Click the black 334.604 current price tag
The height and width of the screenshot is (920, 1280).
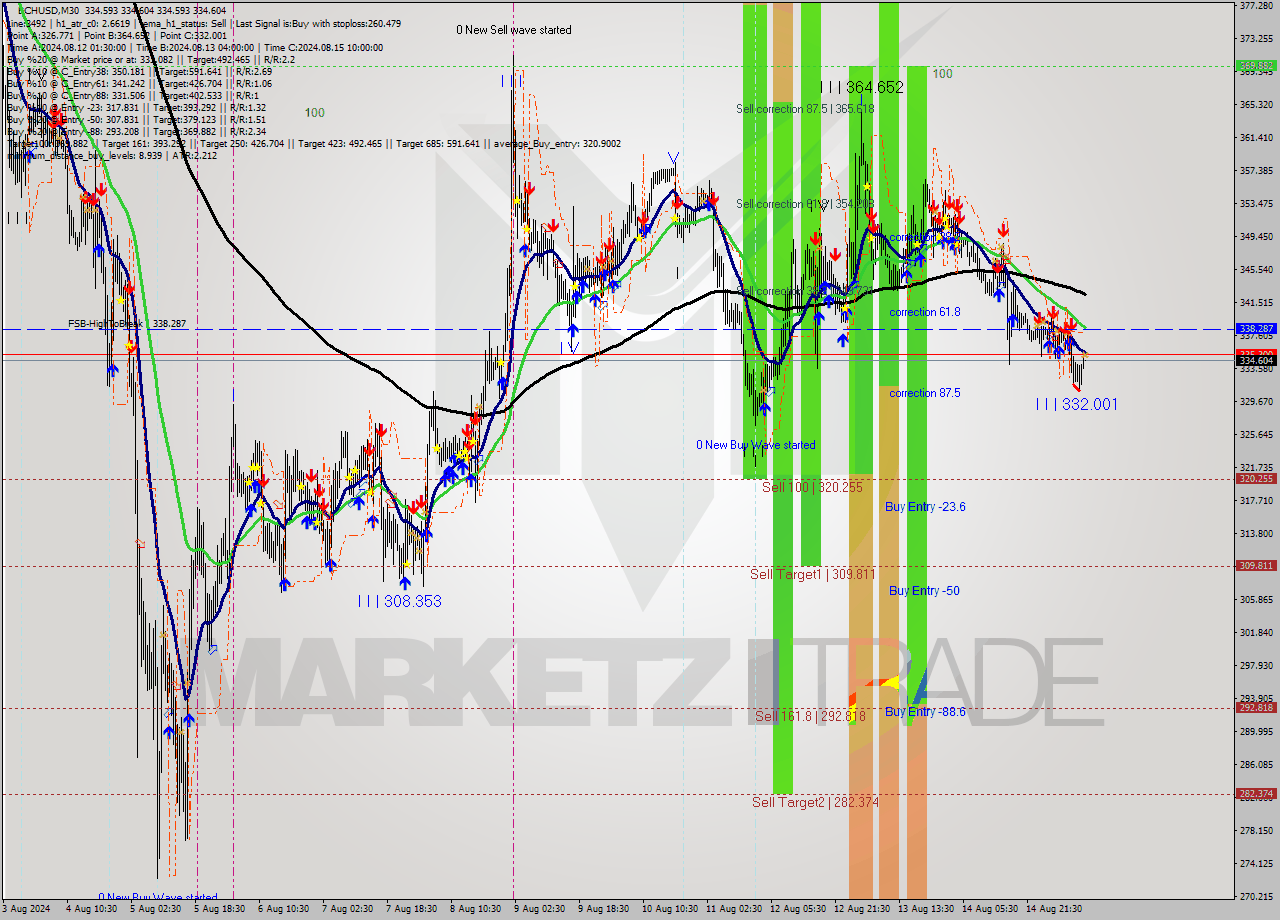click(1256, 360)
